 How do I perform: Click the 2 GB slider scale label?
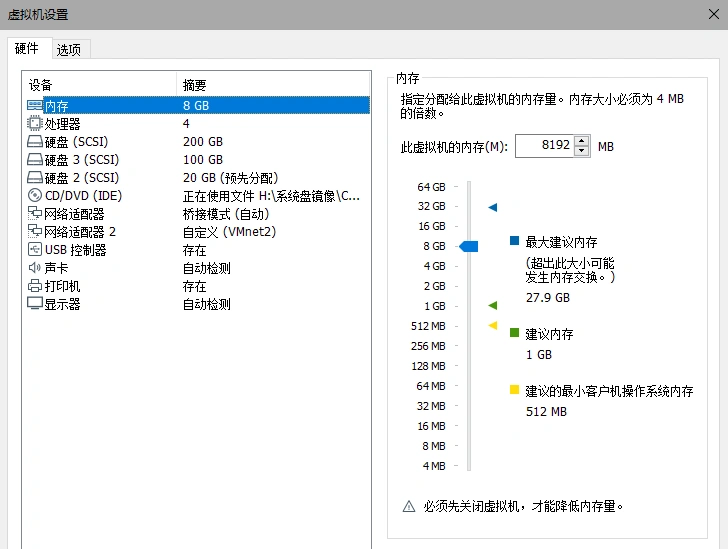pos(434,286)
